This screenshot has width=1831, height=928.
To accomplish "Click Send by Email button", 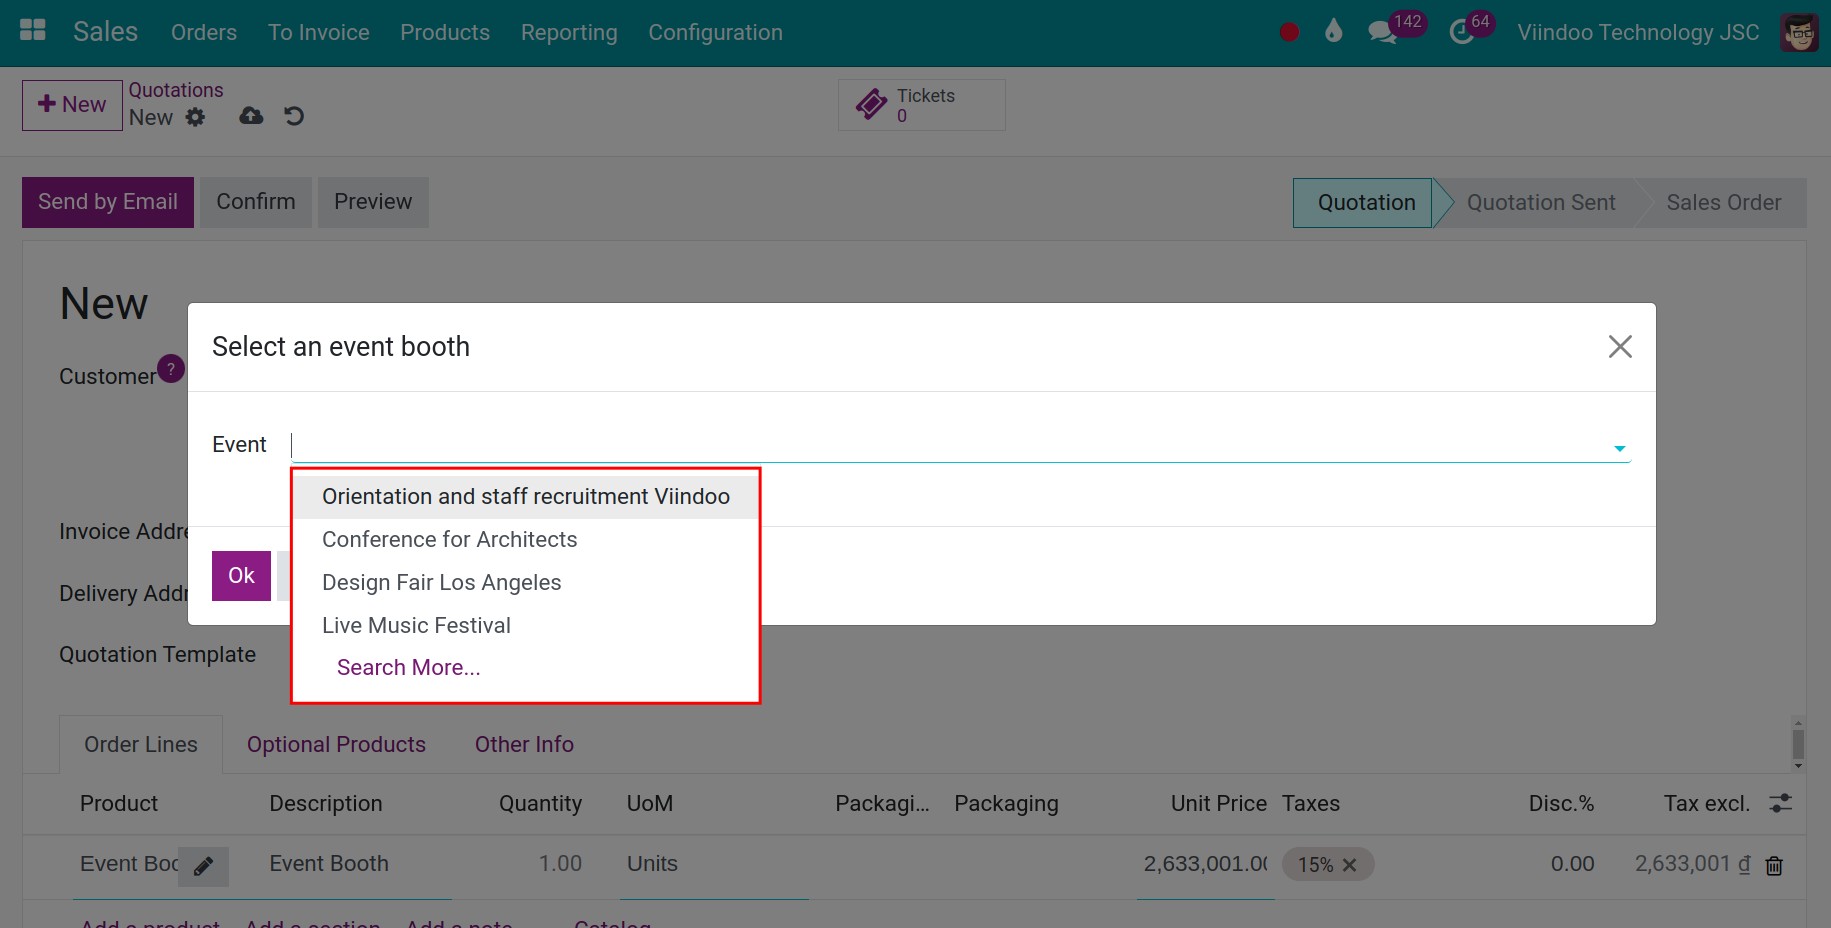I will pos(108,202).
